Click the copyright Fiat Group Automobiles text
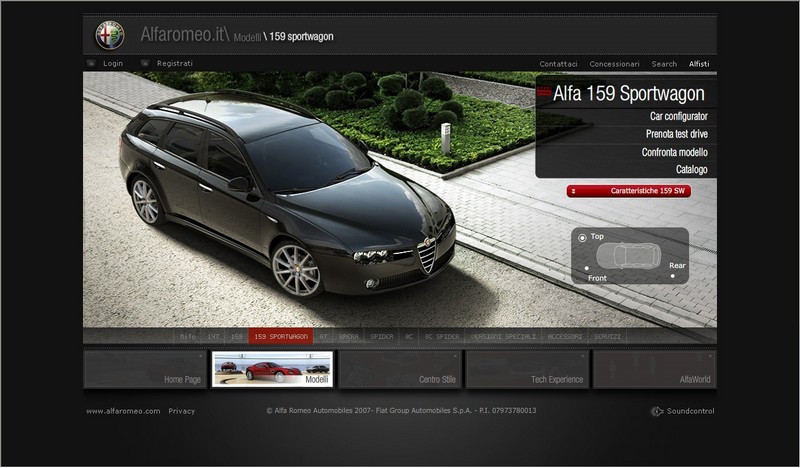 401,411
